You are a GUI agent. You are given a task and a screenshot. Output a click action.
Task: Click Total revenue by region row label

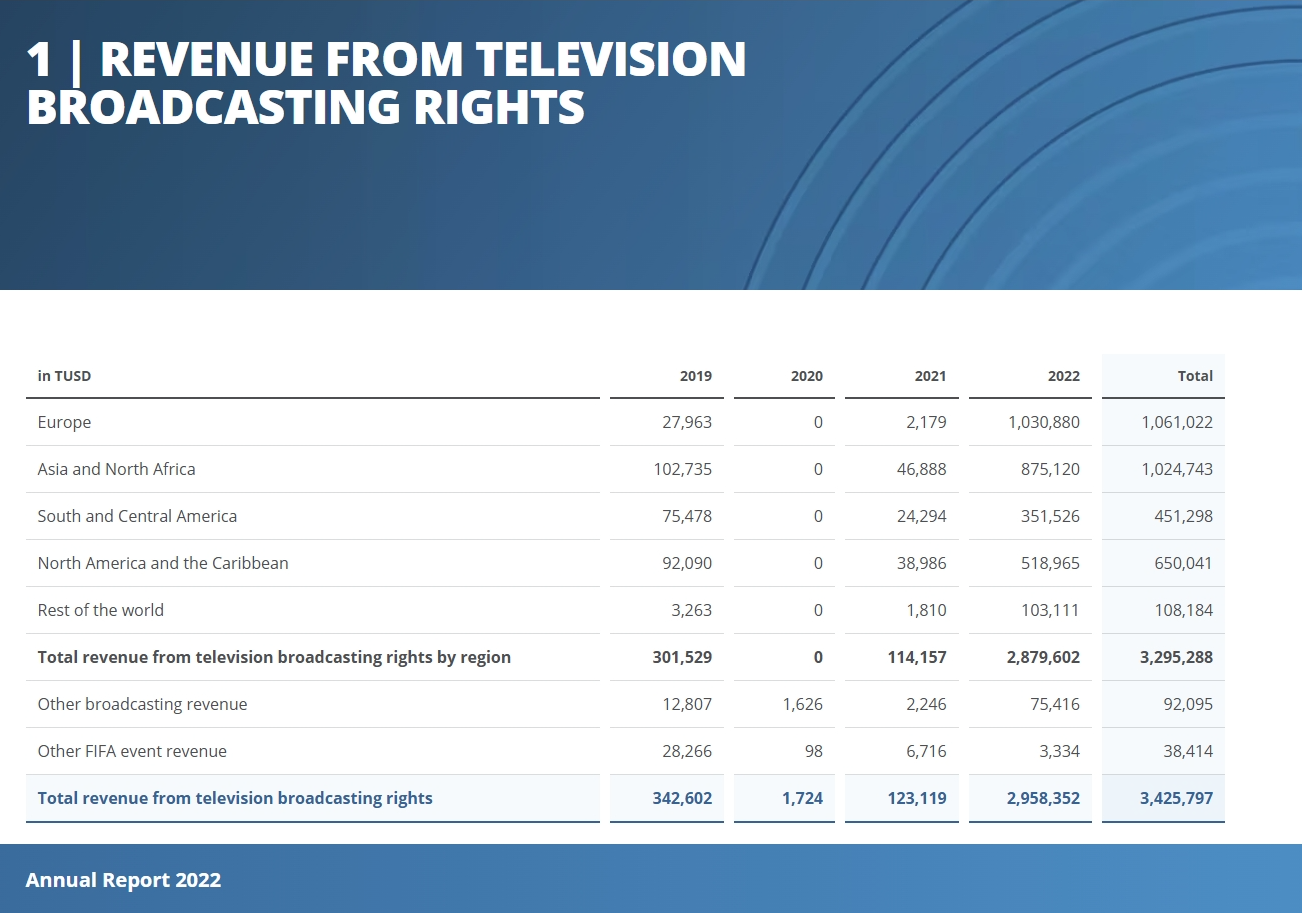[x=274, y=657]
